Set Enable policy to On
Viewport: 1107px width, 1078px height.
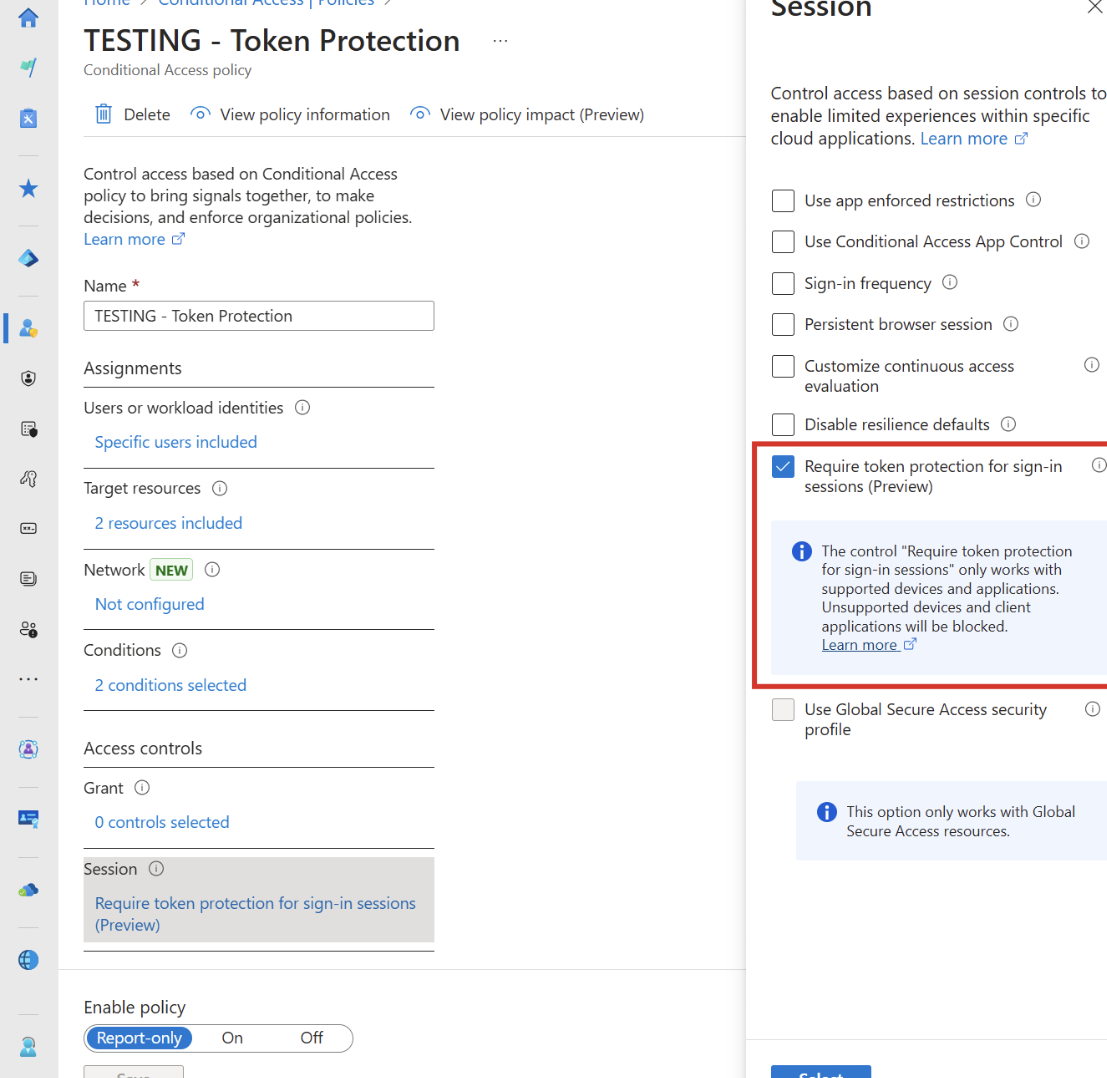point(232,1038)
